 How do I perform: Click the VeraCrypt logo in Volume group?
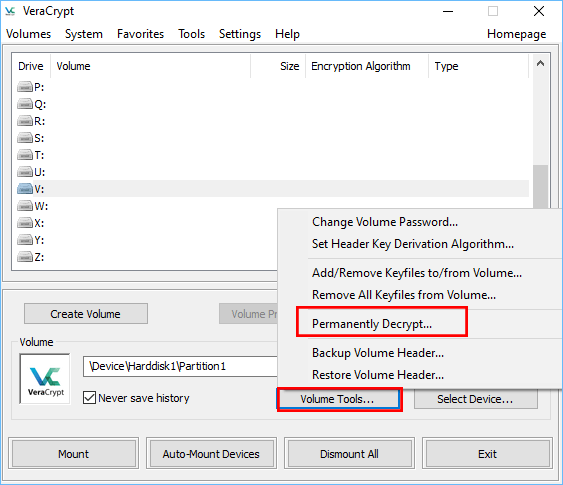pyautogui.click(x=45, y=379)
